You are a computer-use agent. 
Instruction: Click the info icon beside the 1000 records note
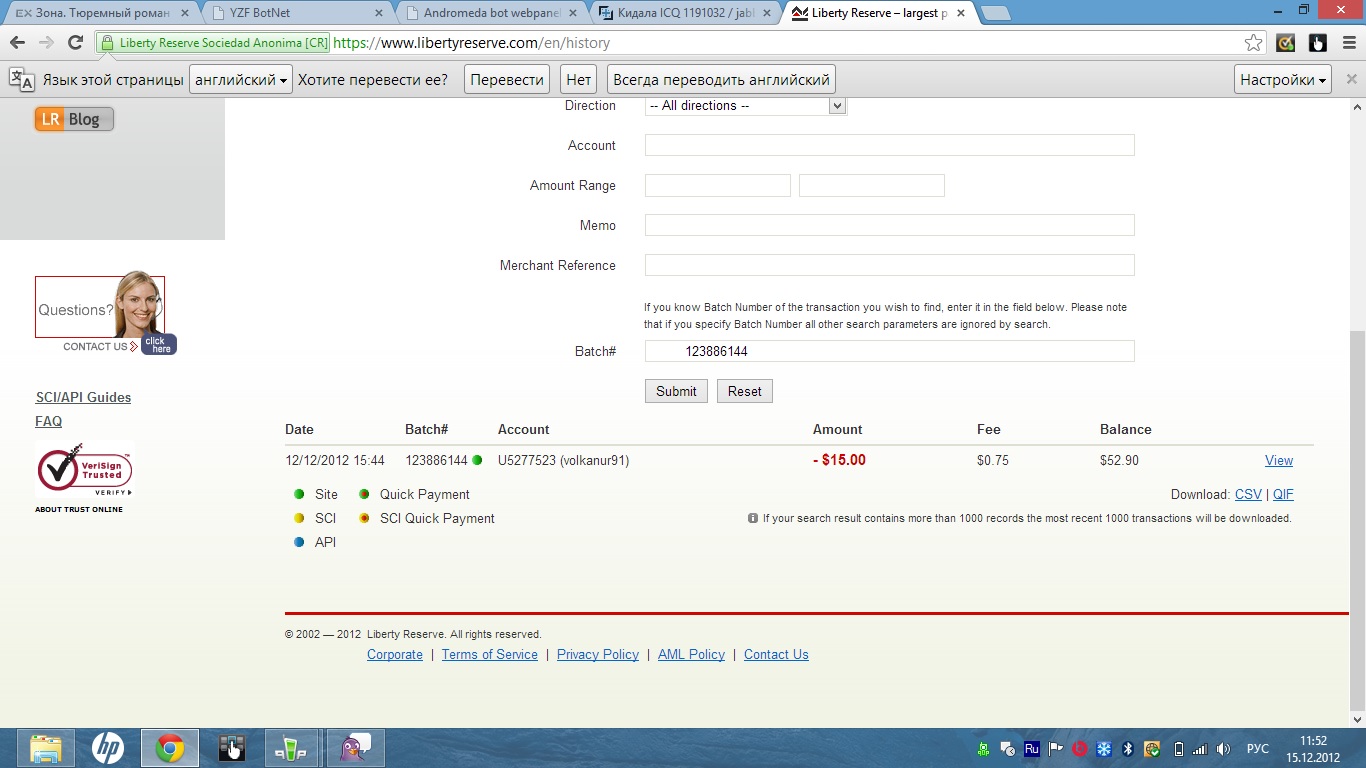click(752, 518)
